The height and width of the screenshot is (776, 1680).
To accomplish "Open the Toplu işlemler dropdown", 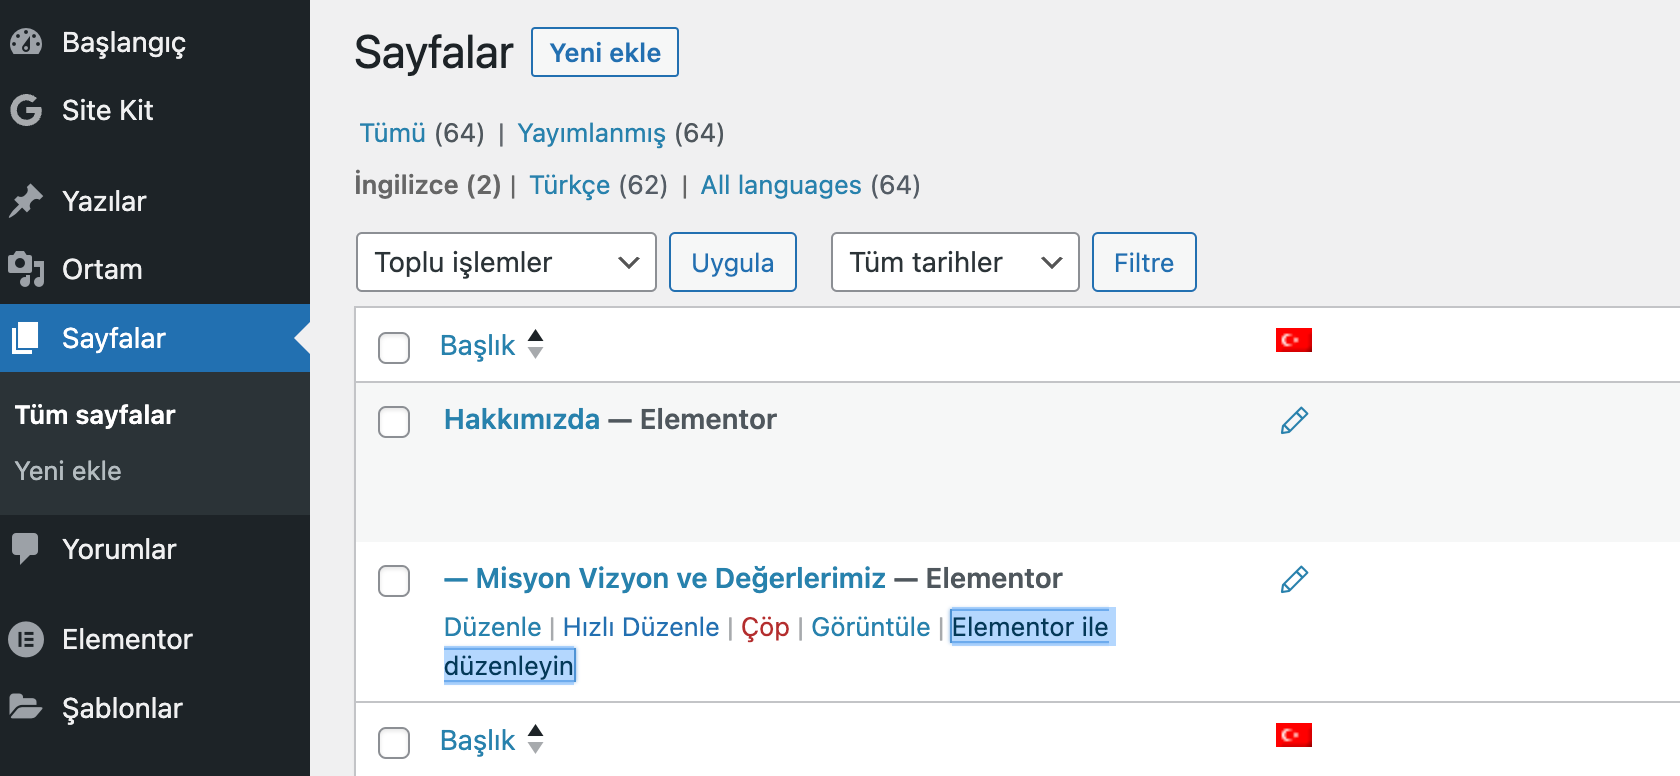I will [x=505, y=262].
